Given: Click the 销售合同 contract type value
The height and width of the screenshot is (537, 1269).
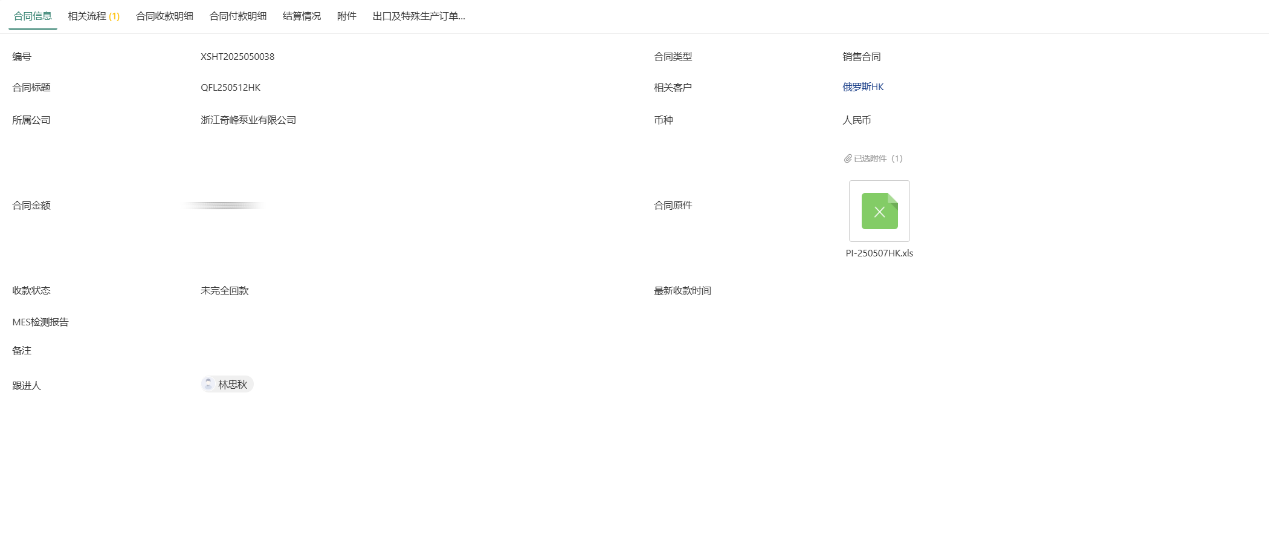Looking at the screenshot, I should [x=861, y=57].
